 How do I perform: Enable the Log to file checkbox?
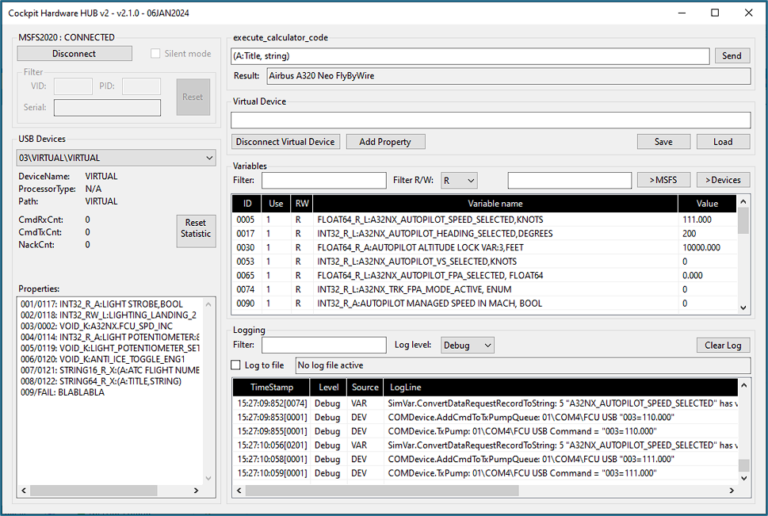237,365
